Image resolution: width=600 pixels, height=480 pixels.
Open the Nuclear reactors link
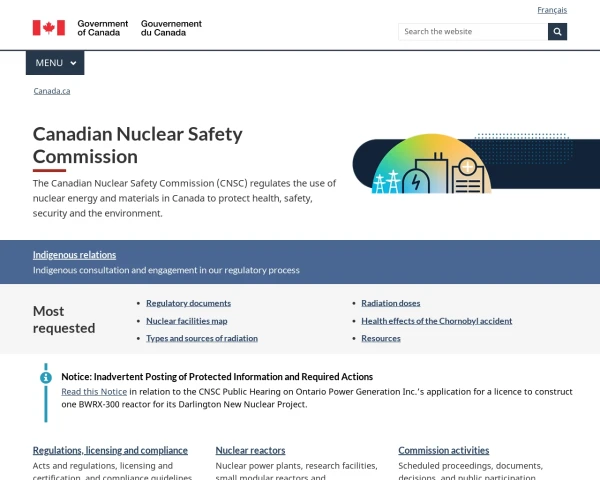point(250,450)
